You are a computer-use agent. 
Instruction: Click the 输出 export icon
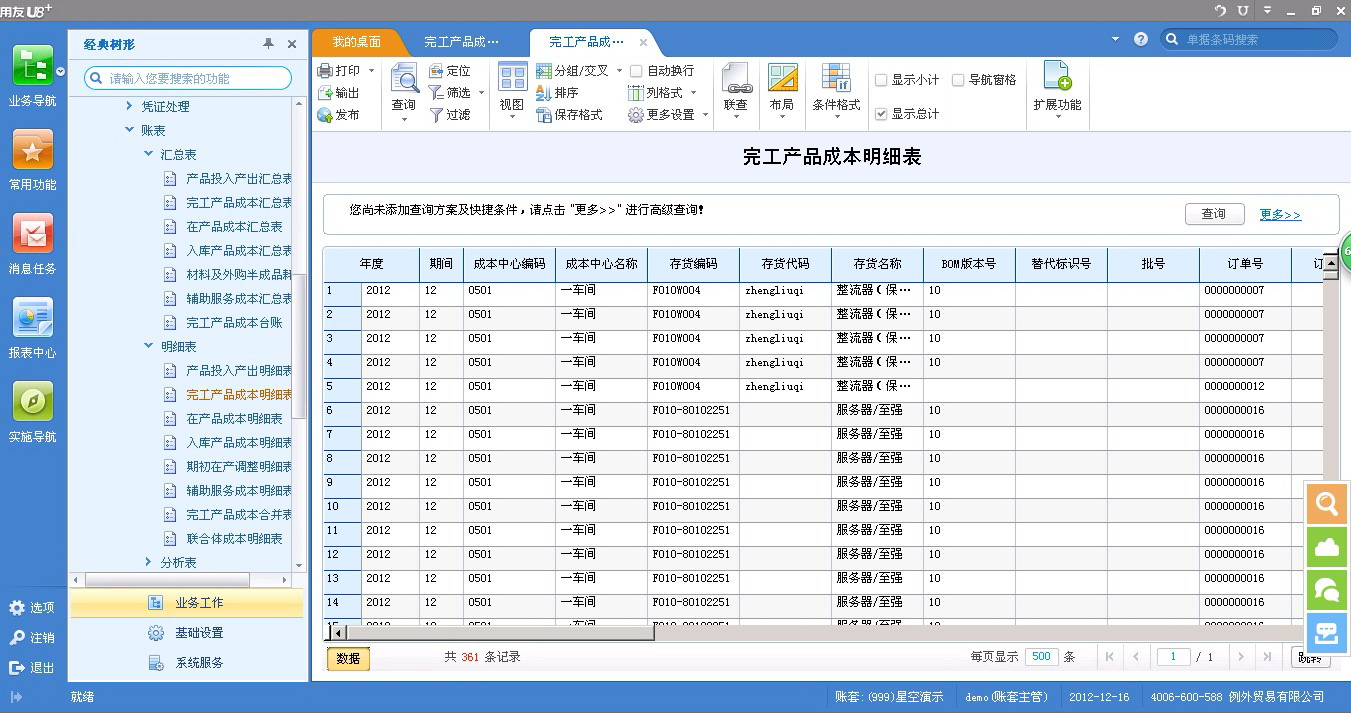(x=325, y=93)
